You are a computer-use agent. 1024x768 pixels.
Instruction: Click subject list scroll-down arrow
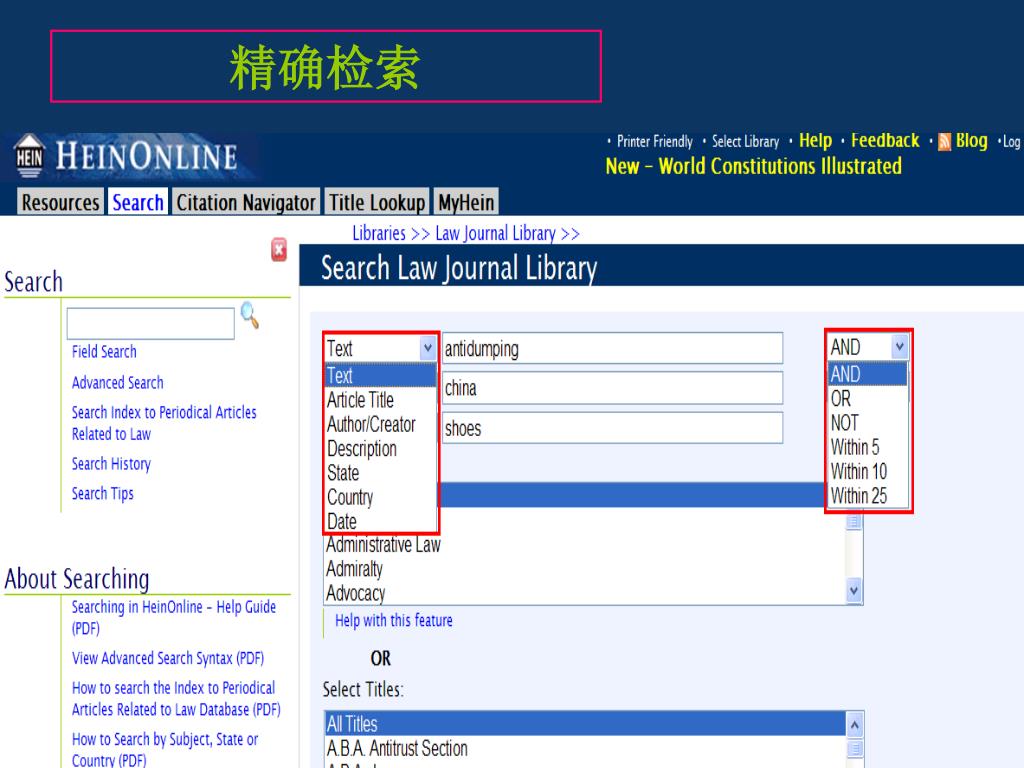(x=854, y=591)
